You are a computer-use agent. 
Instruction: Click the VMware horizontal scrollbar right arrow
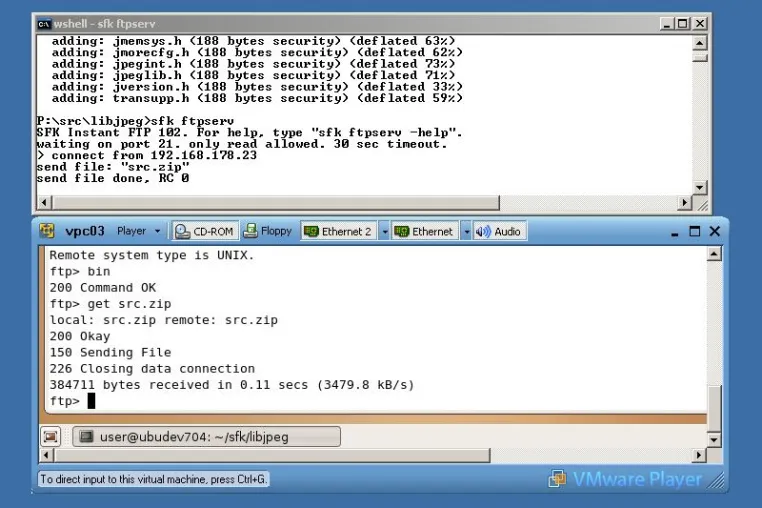point(699,455)
